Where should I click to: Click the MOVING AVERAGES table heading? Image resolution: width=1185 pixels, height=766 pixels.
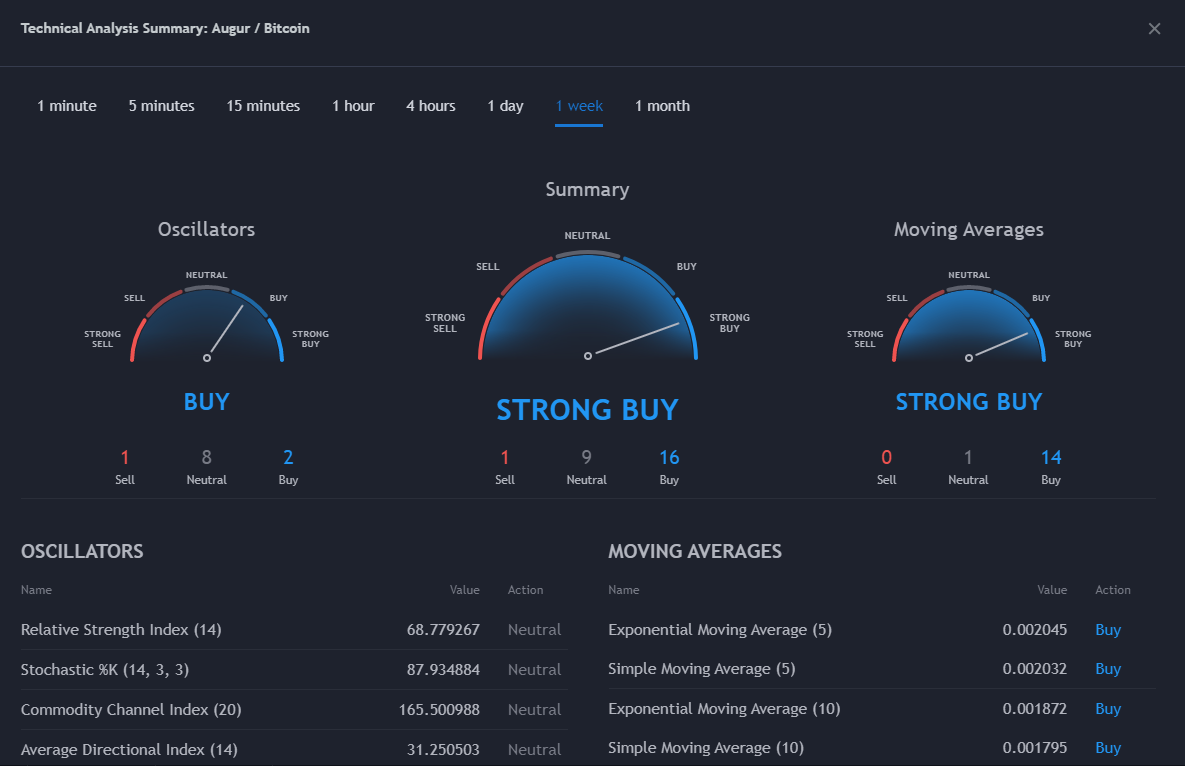click(695, 551)
